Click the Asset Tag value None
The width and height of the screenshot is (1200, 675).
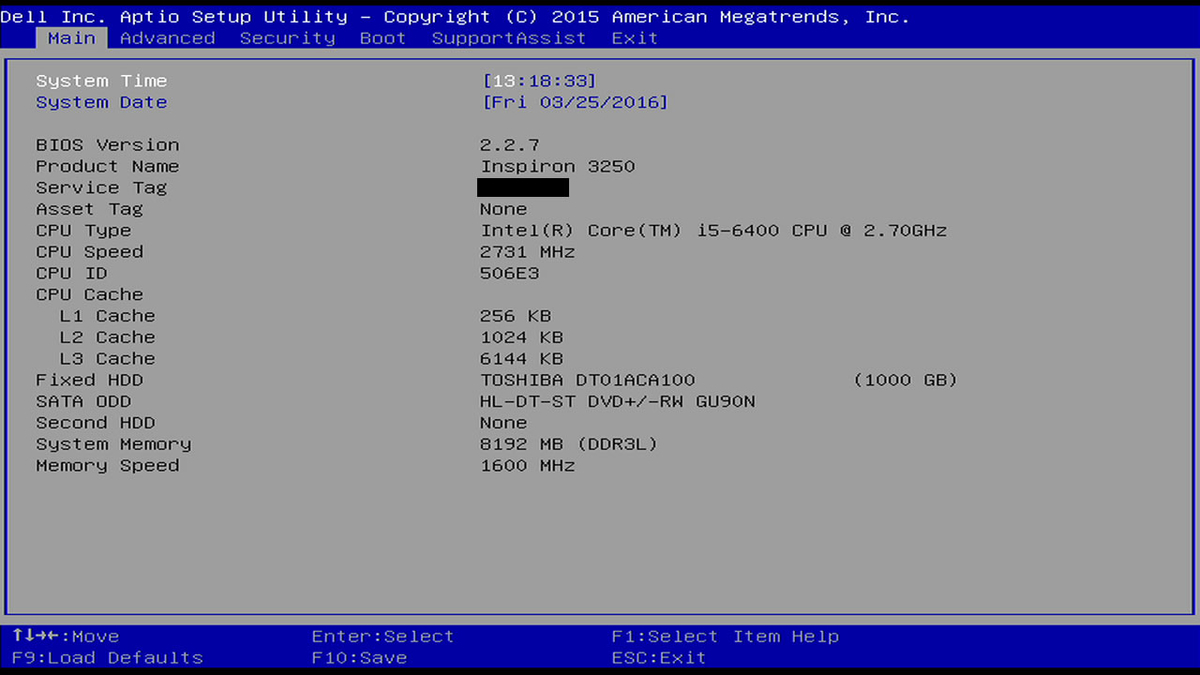pos(504,209)
